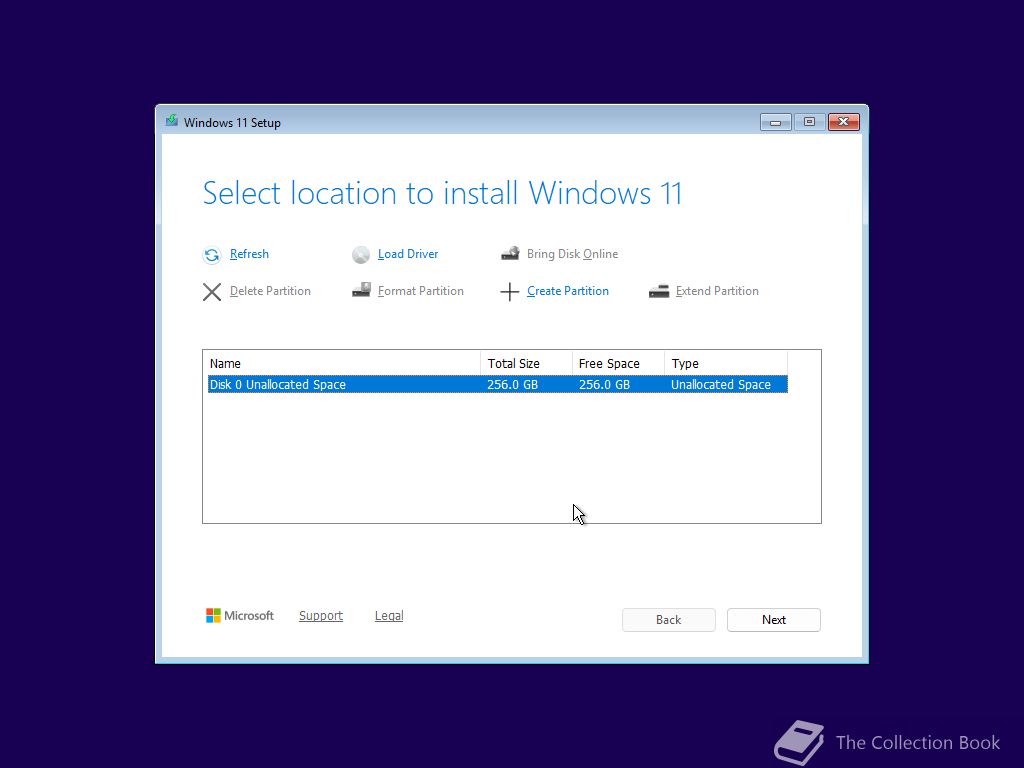Click the Extend Partition label
This screenshot has height=768, width=1024.
(x=717, y=291)
